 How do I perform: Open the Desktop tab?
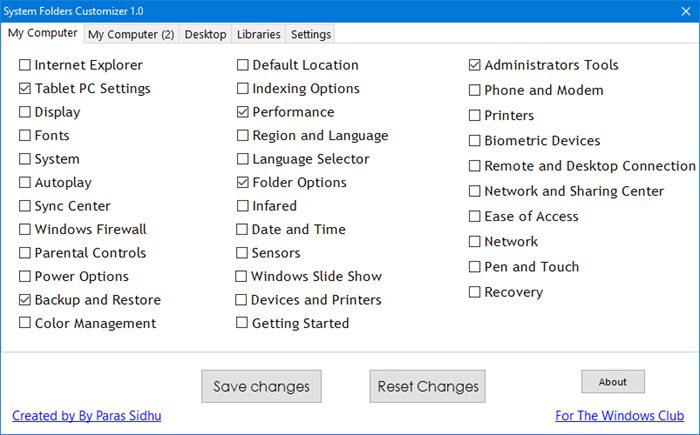[x=206, y=34]
